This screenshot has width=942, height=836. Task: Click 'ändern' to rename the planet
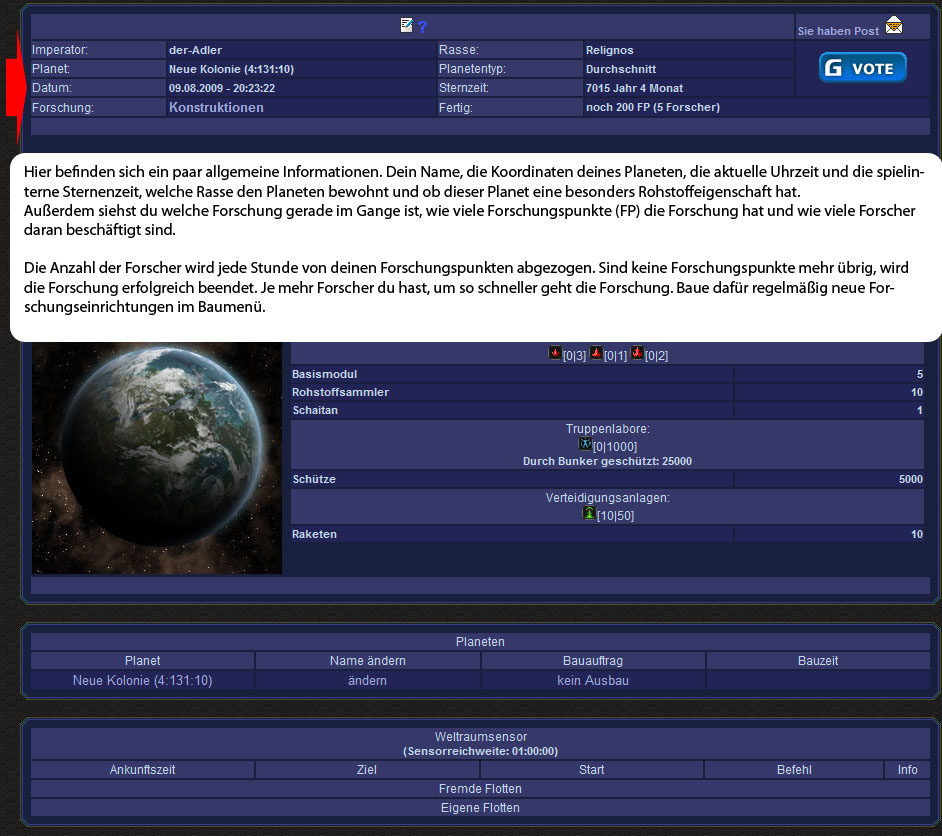(x=367, y=680)
